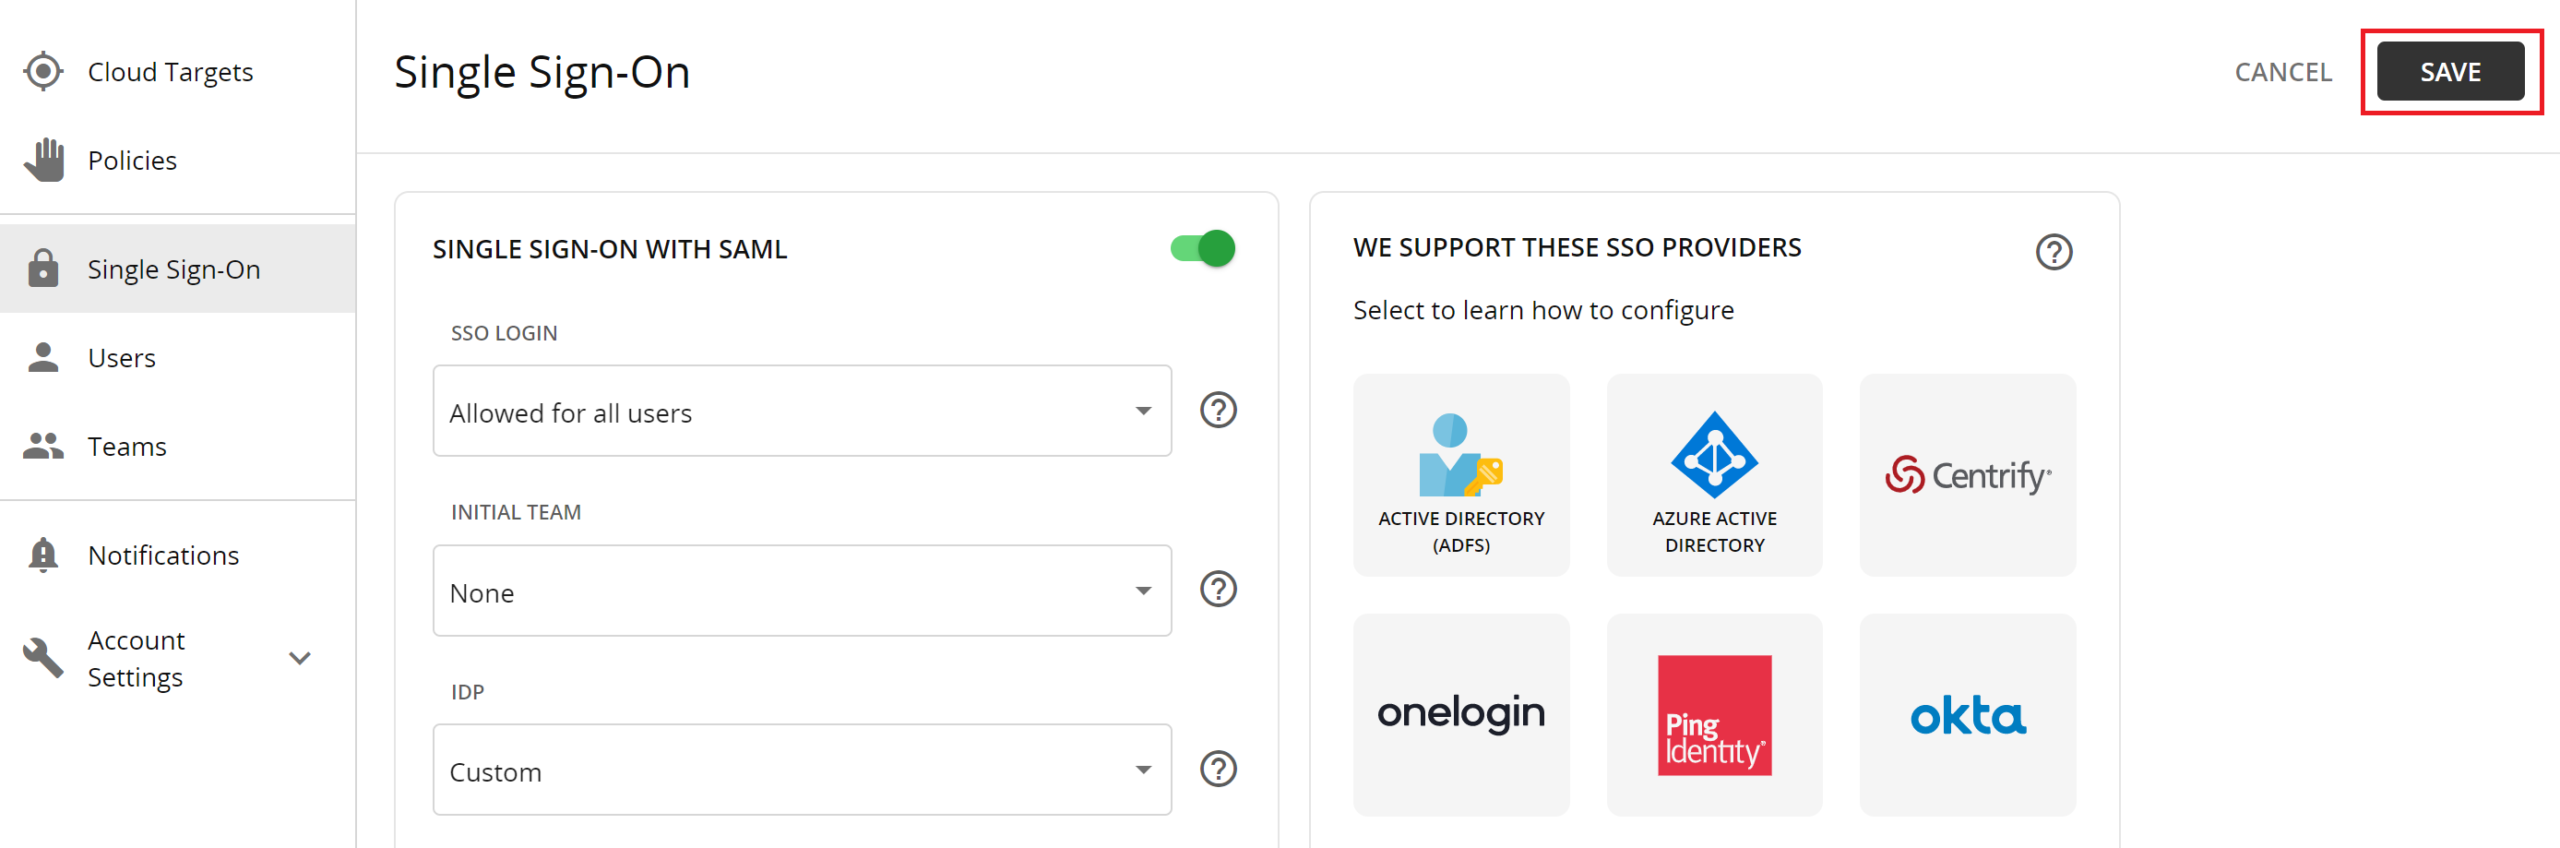
Task: Open Policies via the hand icon
Action: coord(44,160)
